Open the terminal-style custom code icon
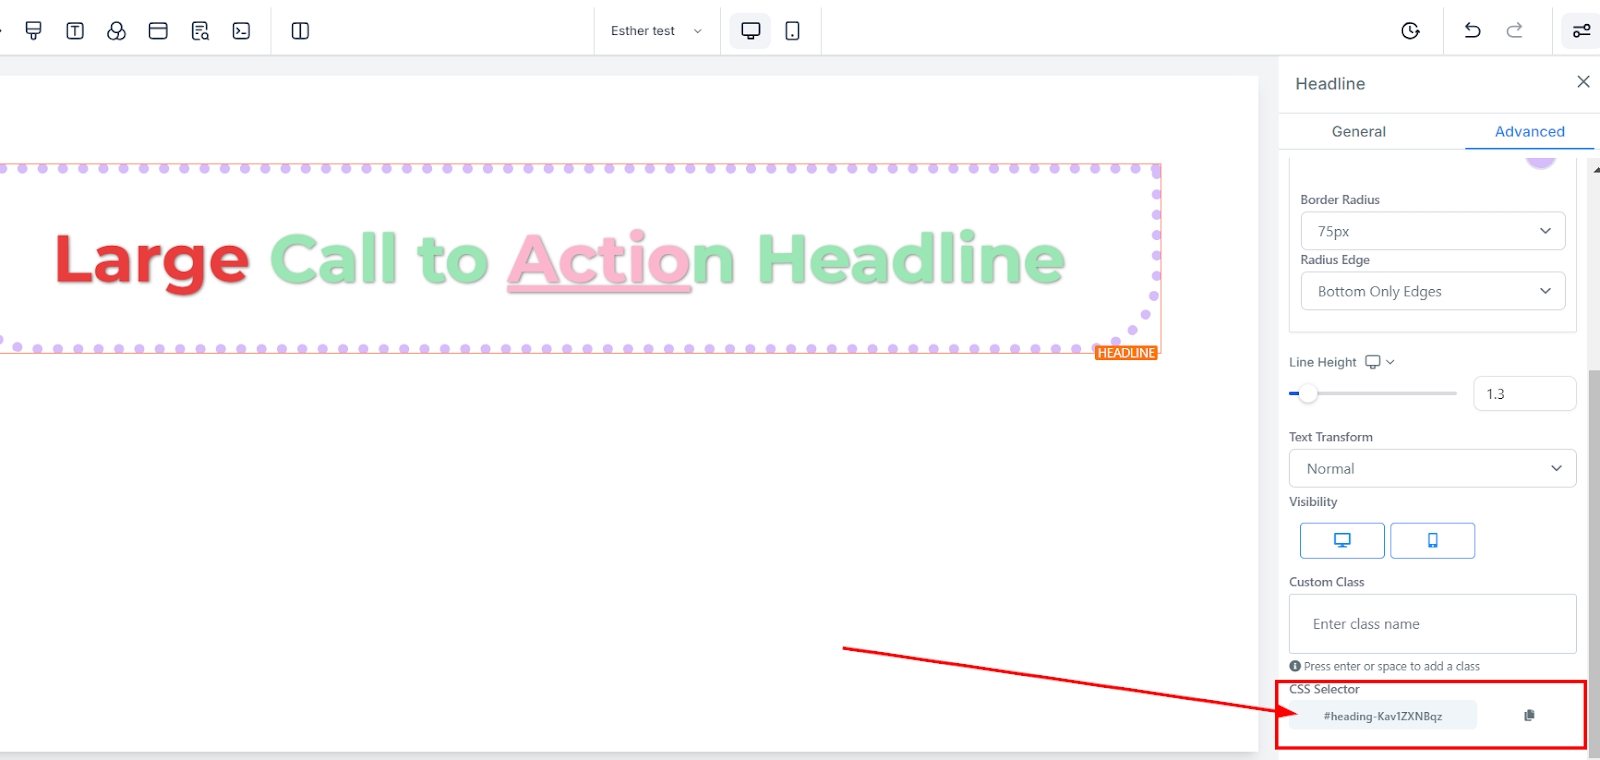This screenshot has height=760, width=1600. [x=241, y=31]
